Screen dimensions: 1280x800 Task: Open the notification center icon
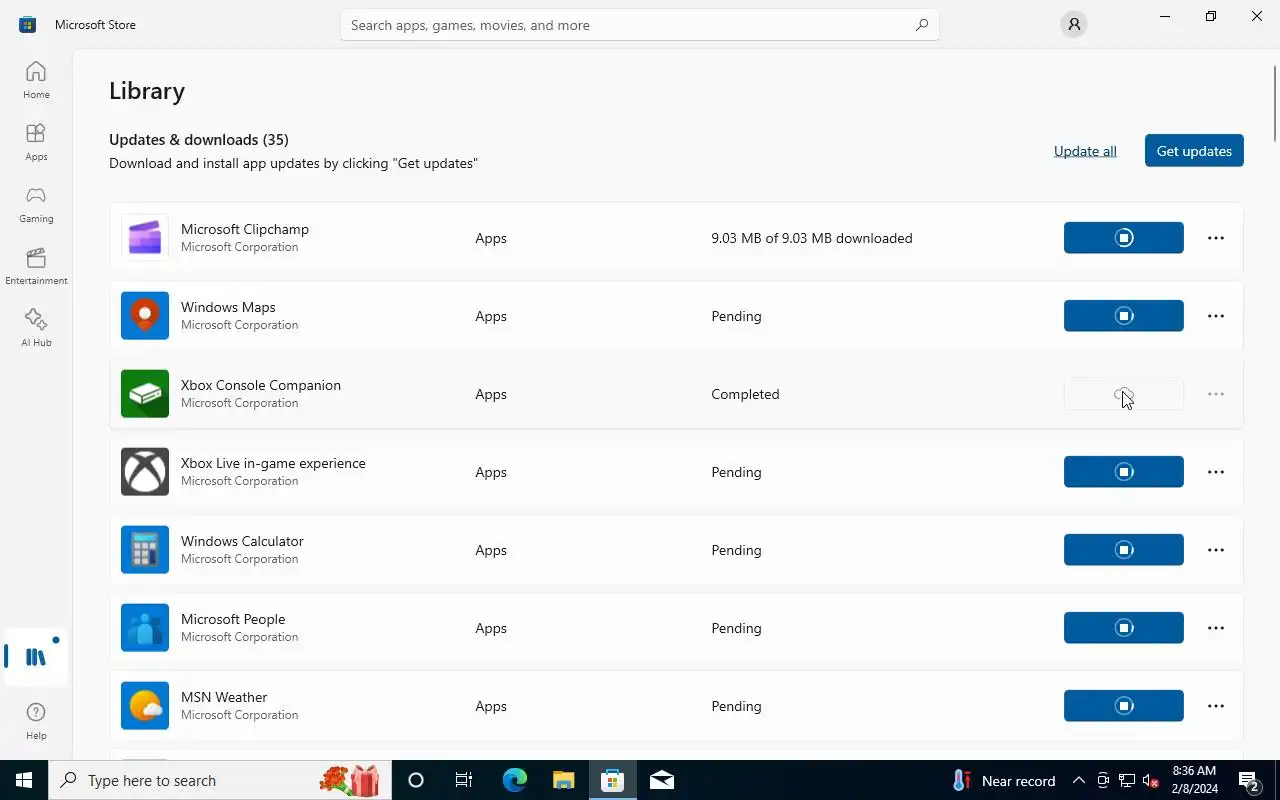1249,780
